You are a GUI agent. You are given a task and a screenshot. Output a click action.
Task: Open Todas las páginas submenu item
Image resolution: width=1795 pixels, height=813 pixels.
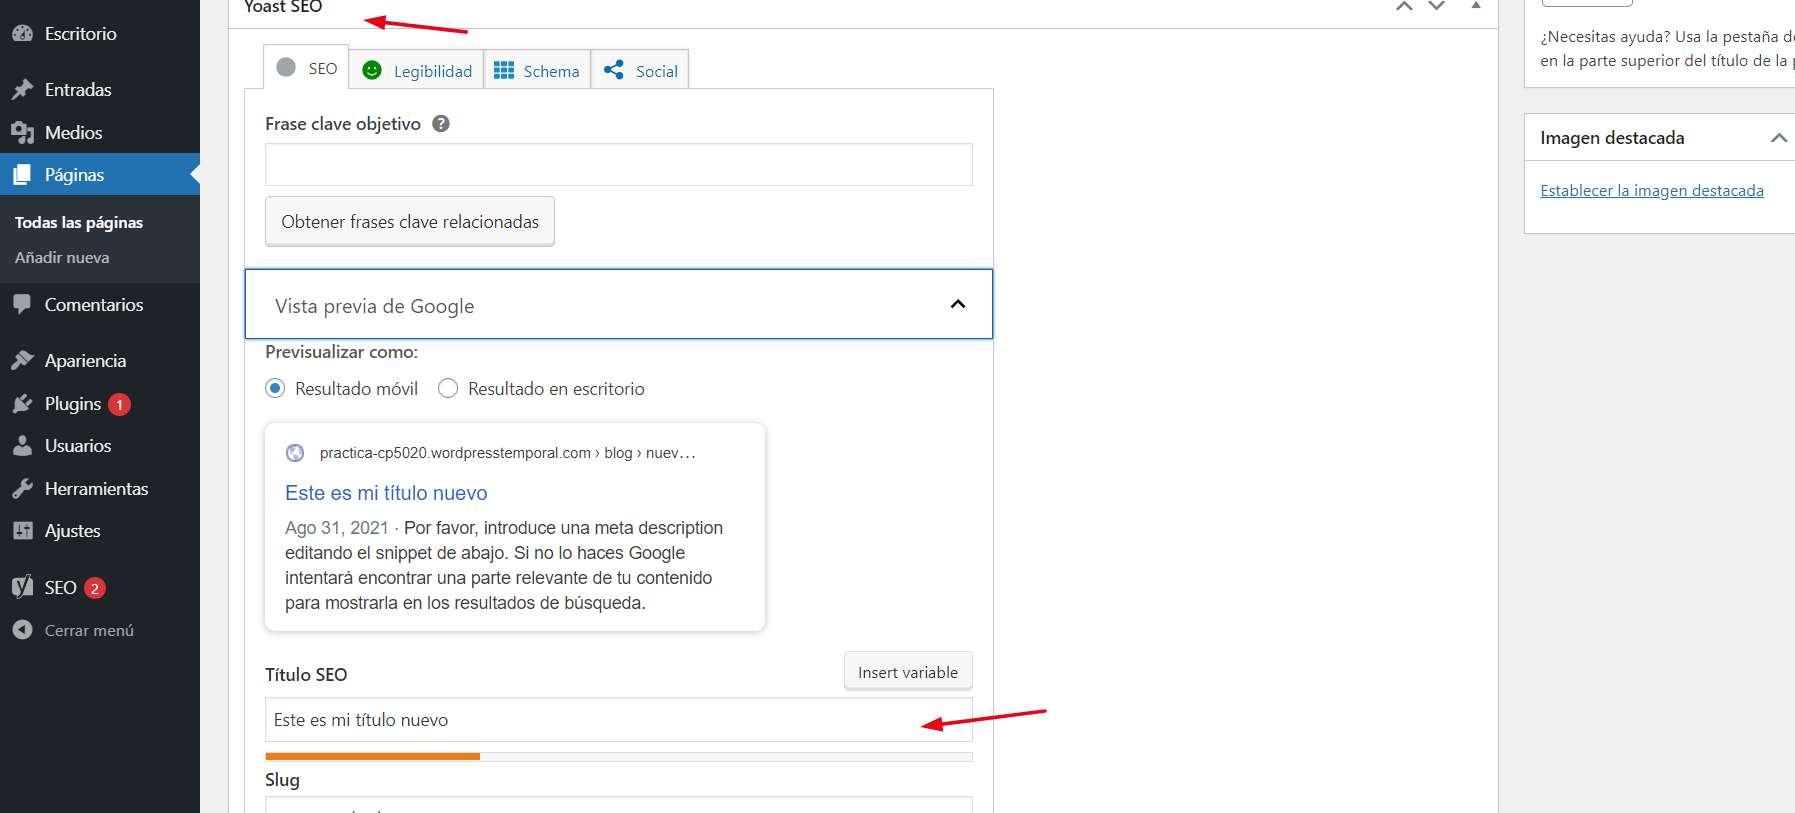pyautogui.click(x=79, y=222)
